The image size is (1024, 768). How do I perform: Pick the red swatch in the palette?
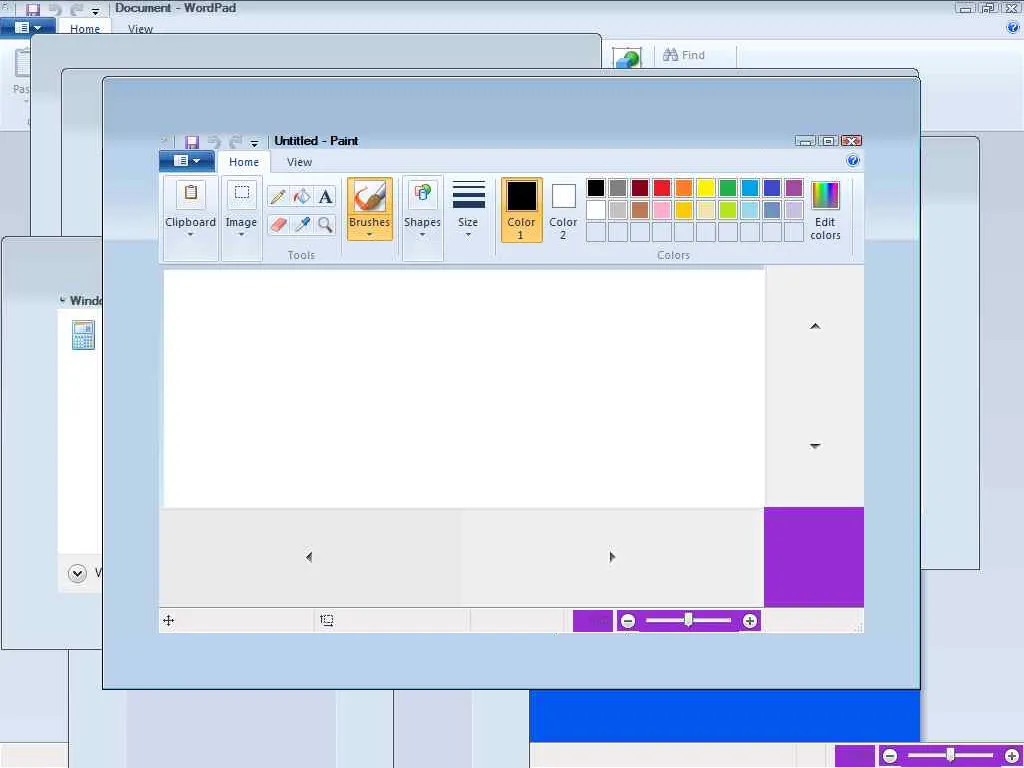662,188
